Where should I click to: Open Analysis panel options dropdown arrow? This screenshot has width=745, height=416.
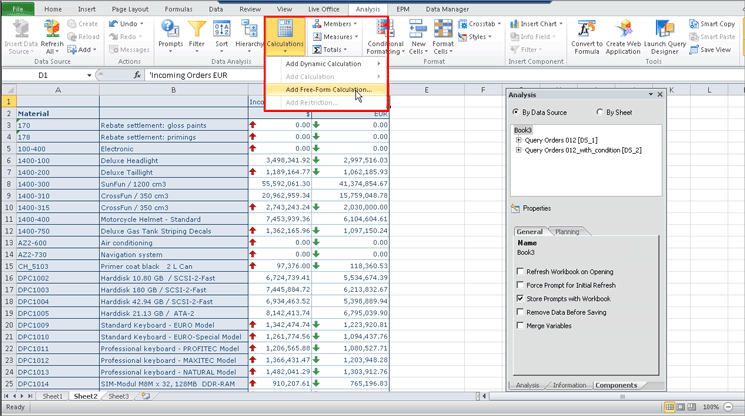[651, 95]
